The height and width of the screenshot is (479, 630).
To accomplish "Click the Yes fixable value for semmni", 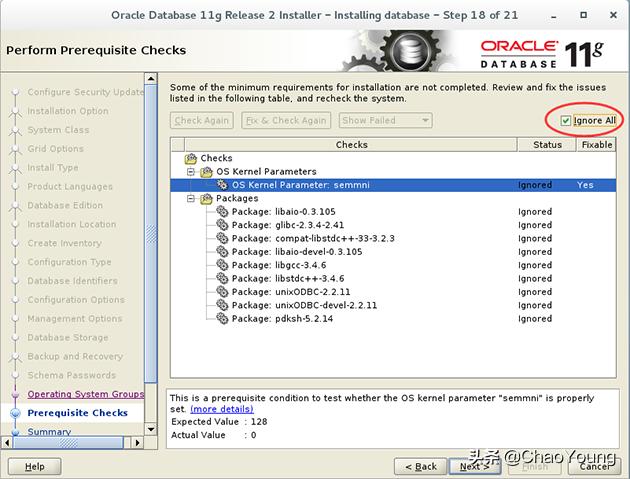I will 585,185.
